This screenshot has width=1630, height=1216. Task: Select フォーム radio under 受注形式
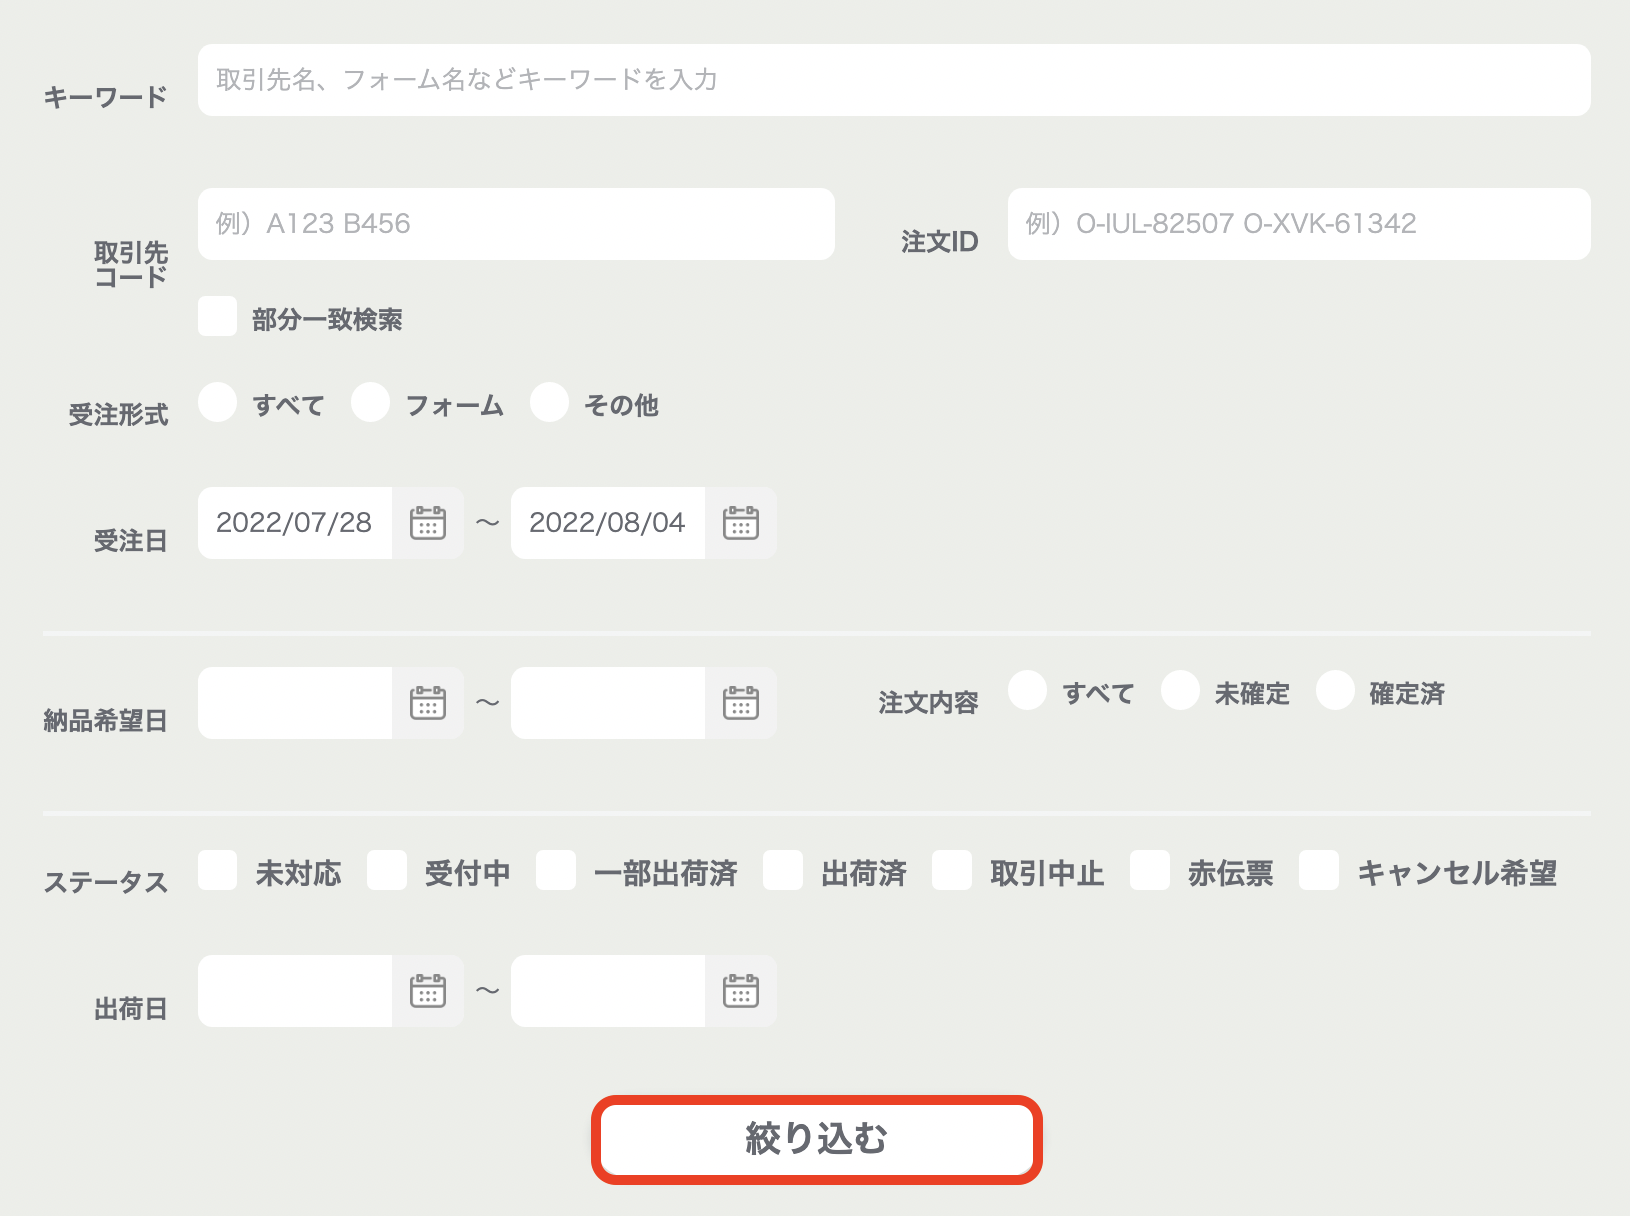pos(370,402)
